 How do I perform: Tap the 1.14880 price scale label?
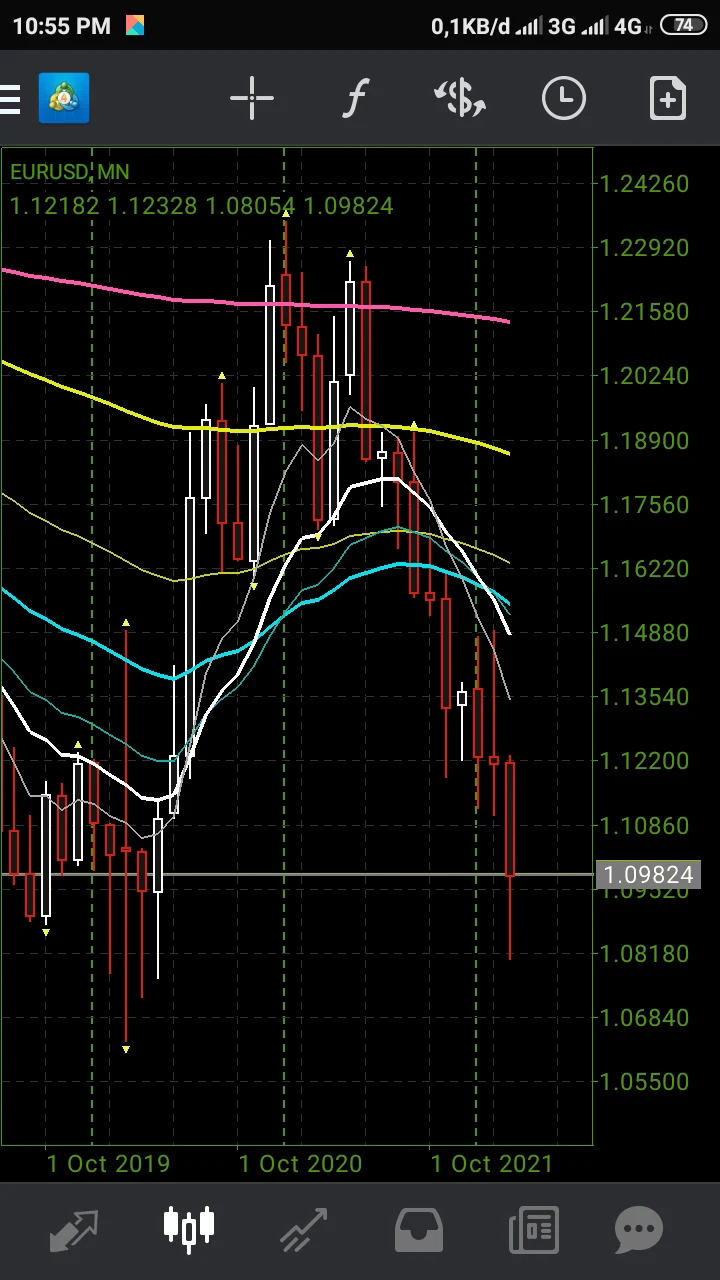[x=645, y=633]
